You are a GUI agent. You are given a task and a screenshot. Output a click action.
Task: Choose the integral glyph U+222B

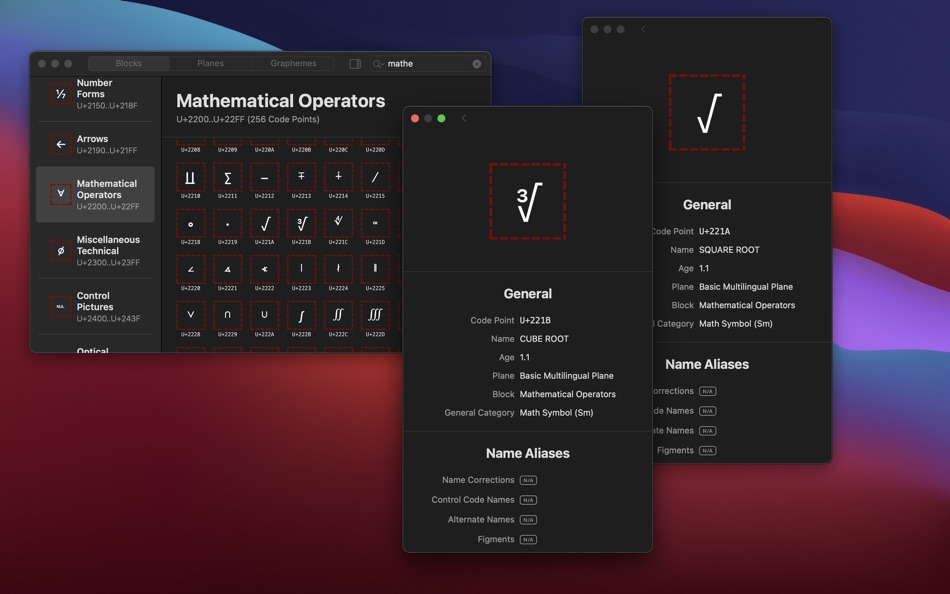click(x=301, y=316)
